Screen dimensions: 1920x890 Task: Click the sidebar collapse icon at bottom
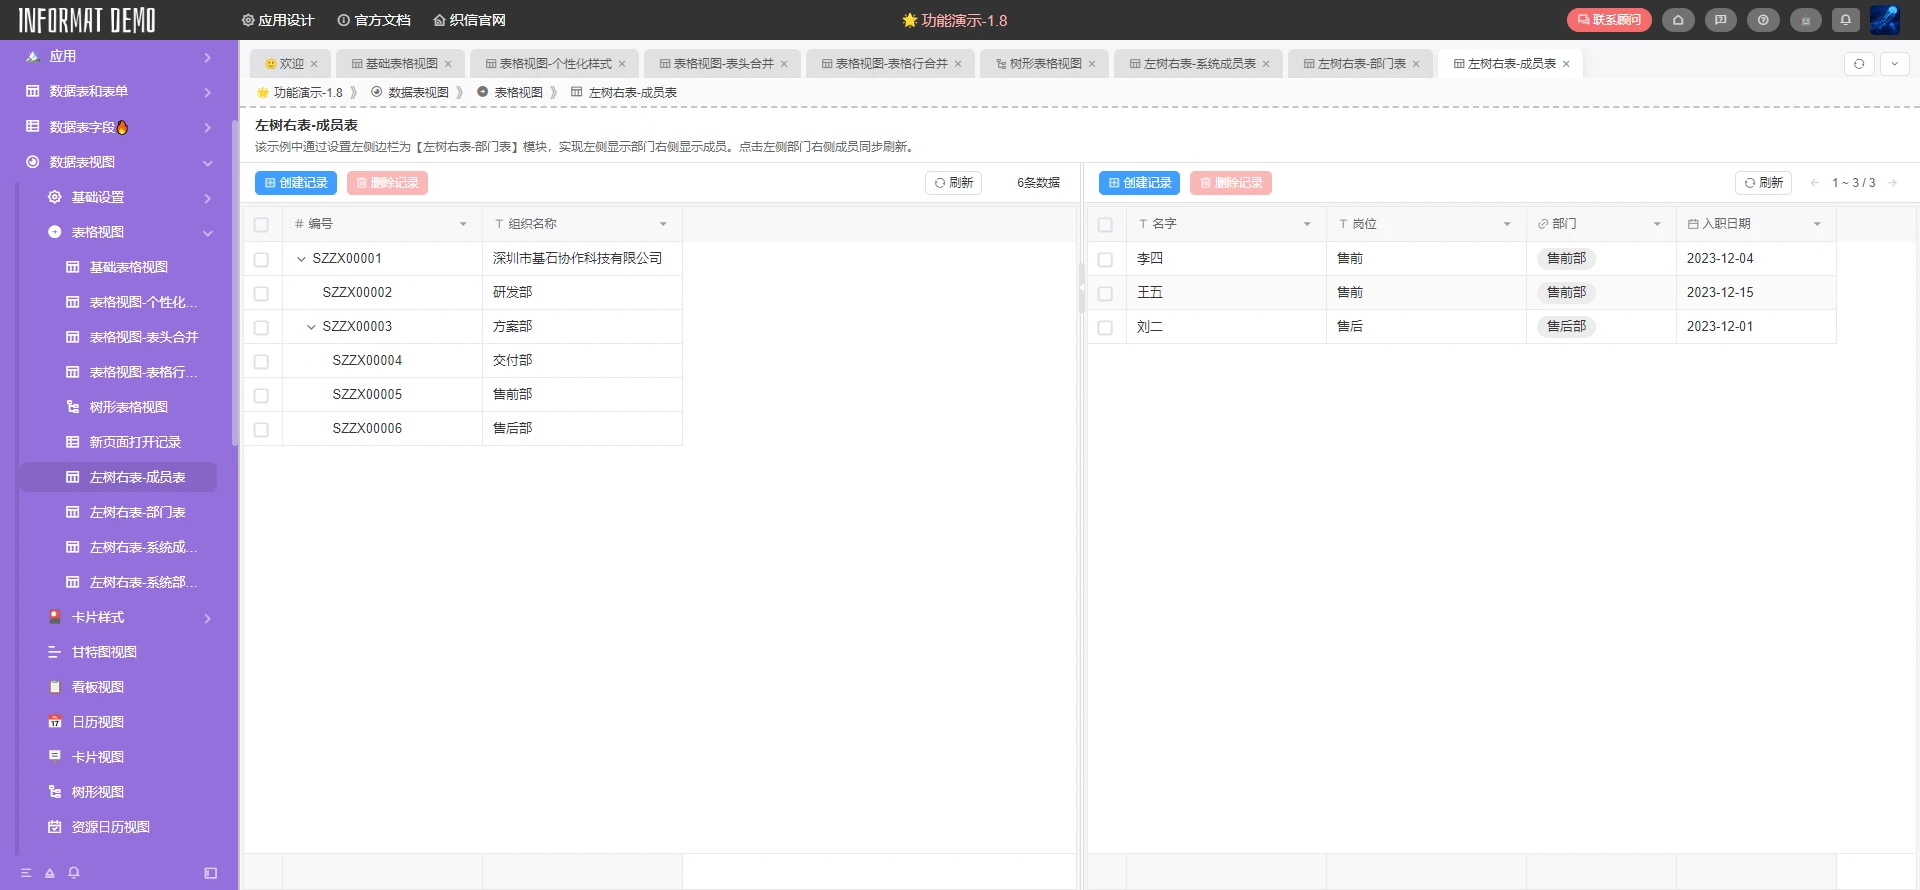(210, 873)
